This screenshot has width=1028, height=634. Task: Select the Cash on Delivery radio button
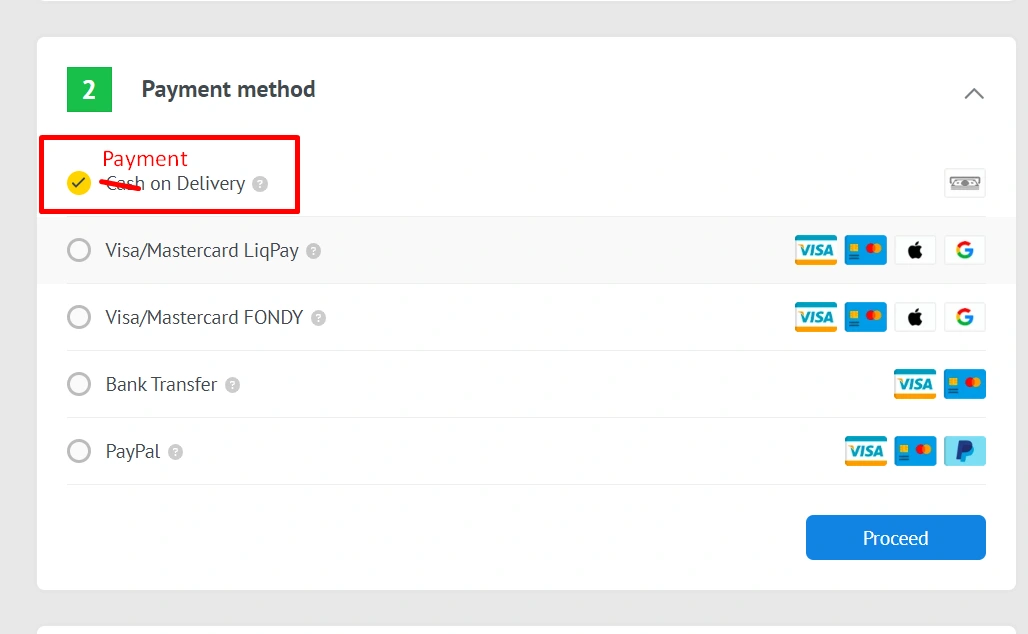click(x=79, y=183)
